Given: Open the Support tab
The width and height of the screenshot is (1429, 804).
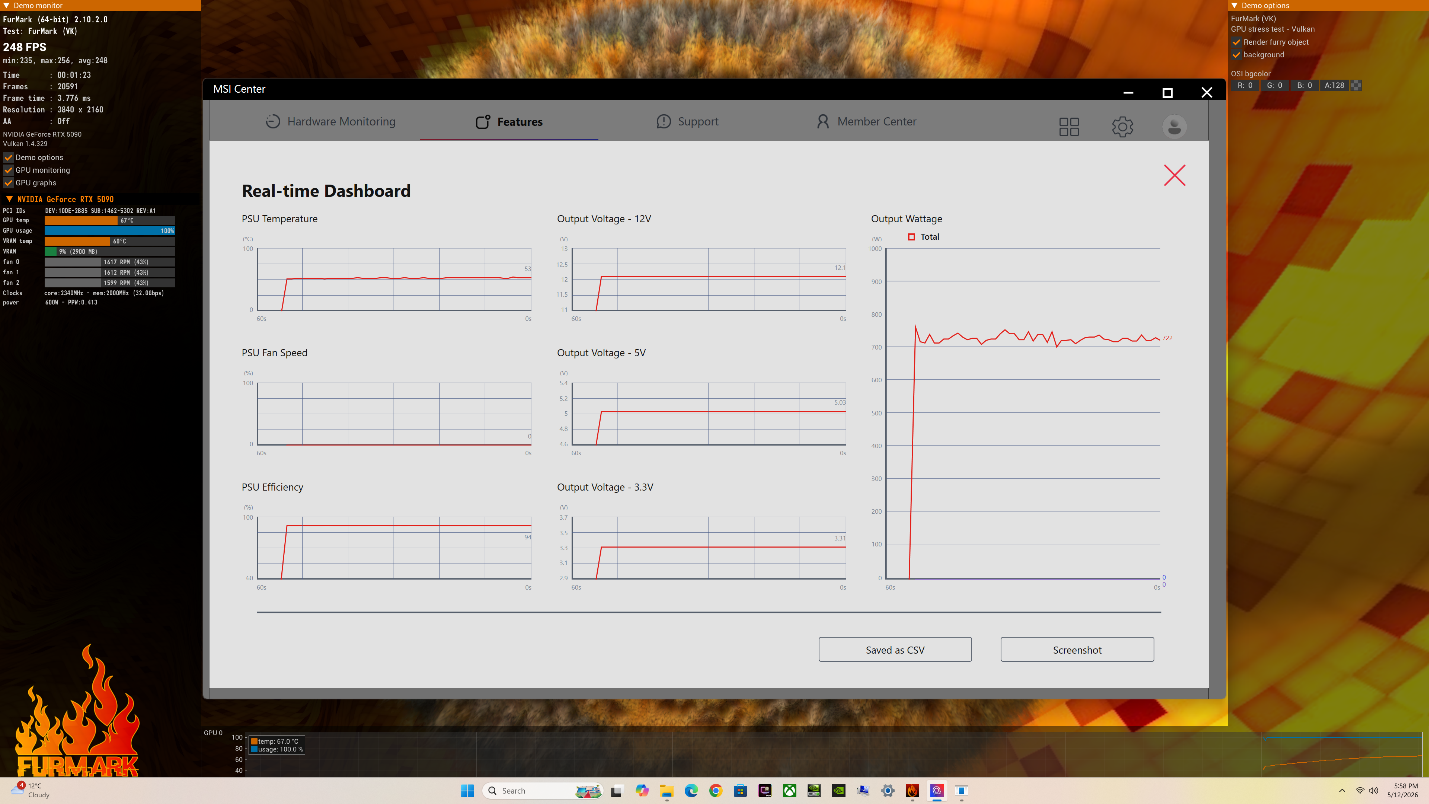Looking at the screenshot, I should point(687,122).
